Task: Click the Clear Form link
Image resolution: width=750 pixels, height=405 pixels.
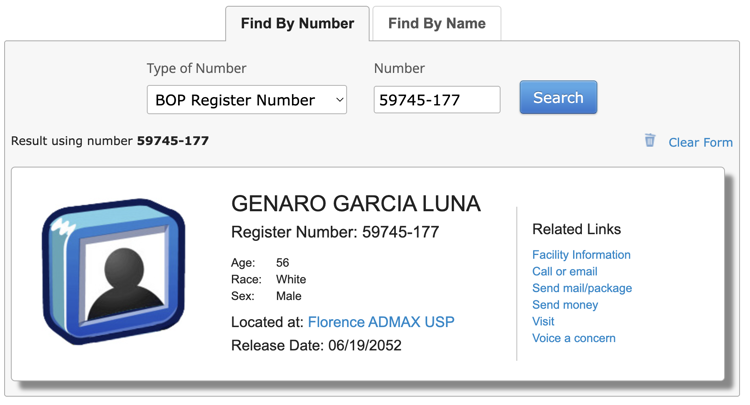Action: pyautogui.click(x=700, y=142)
